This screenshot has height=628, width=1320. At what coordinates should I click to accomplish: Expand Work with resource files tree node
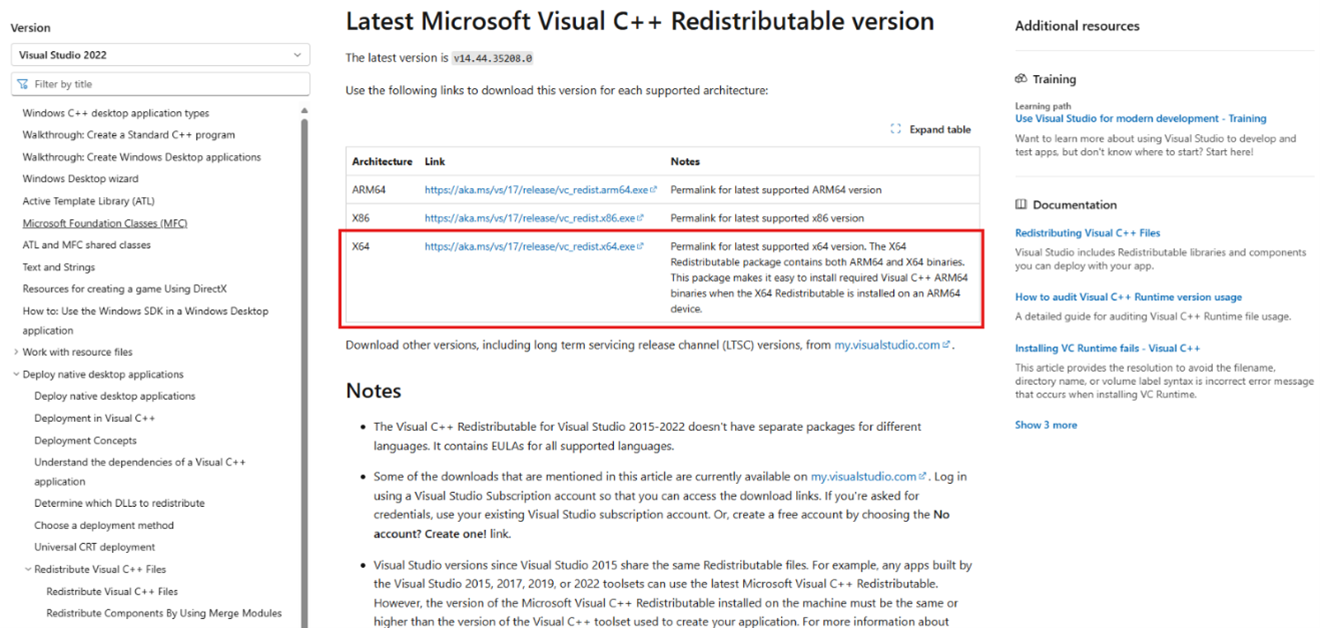tap(16, 352)
